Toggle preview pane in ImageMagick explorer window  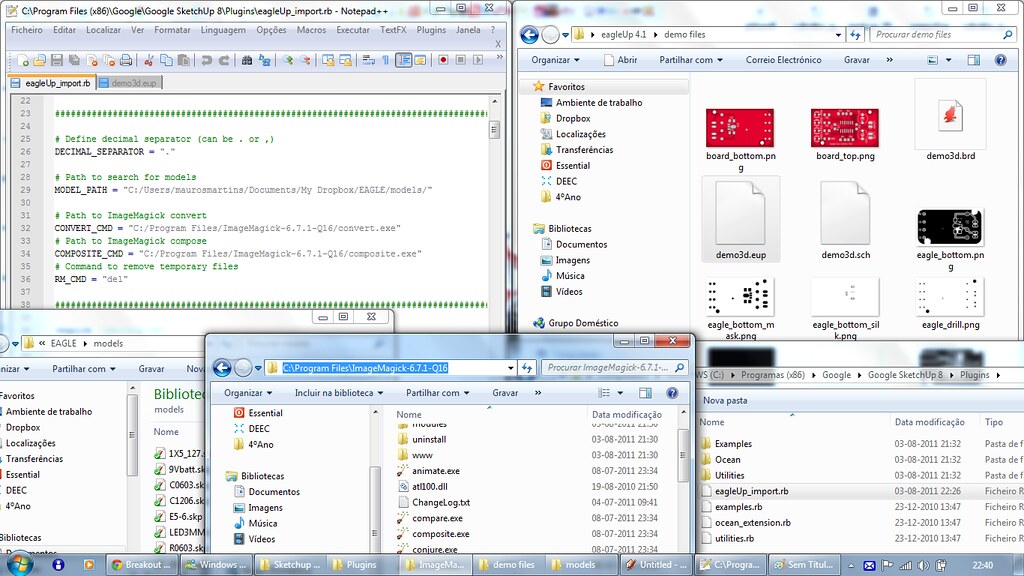pos(645,392)
